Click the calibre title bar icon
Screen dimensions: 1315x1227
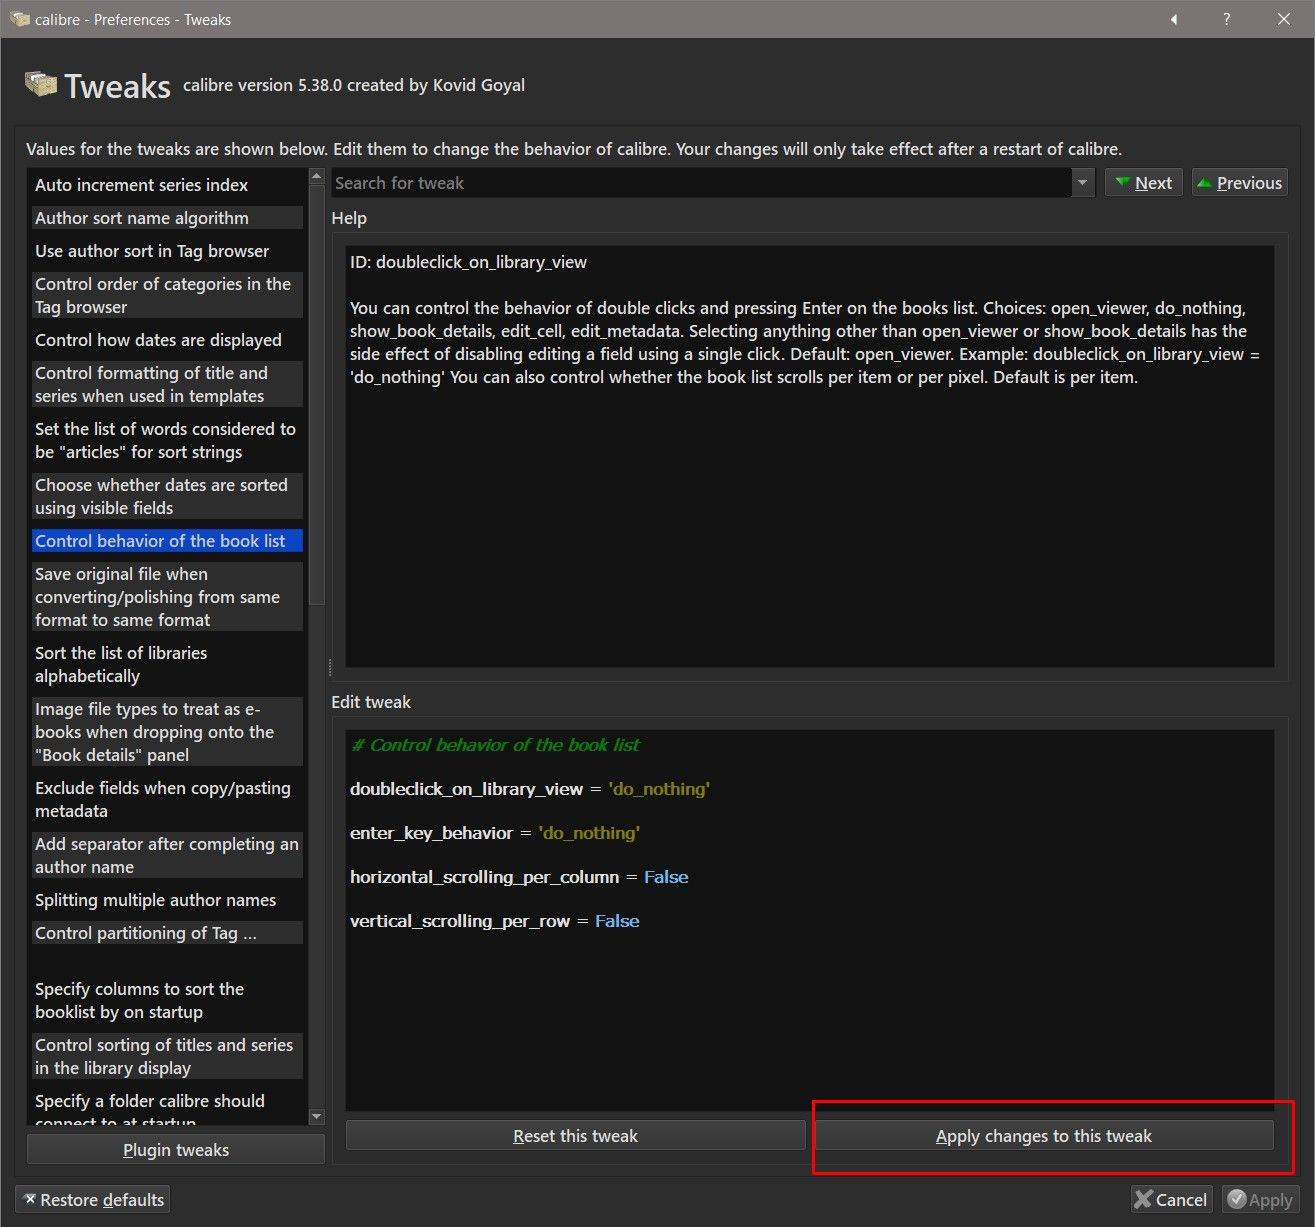pos(19,19)
